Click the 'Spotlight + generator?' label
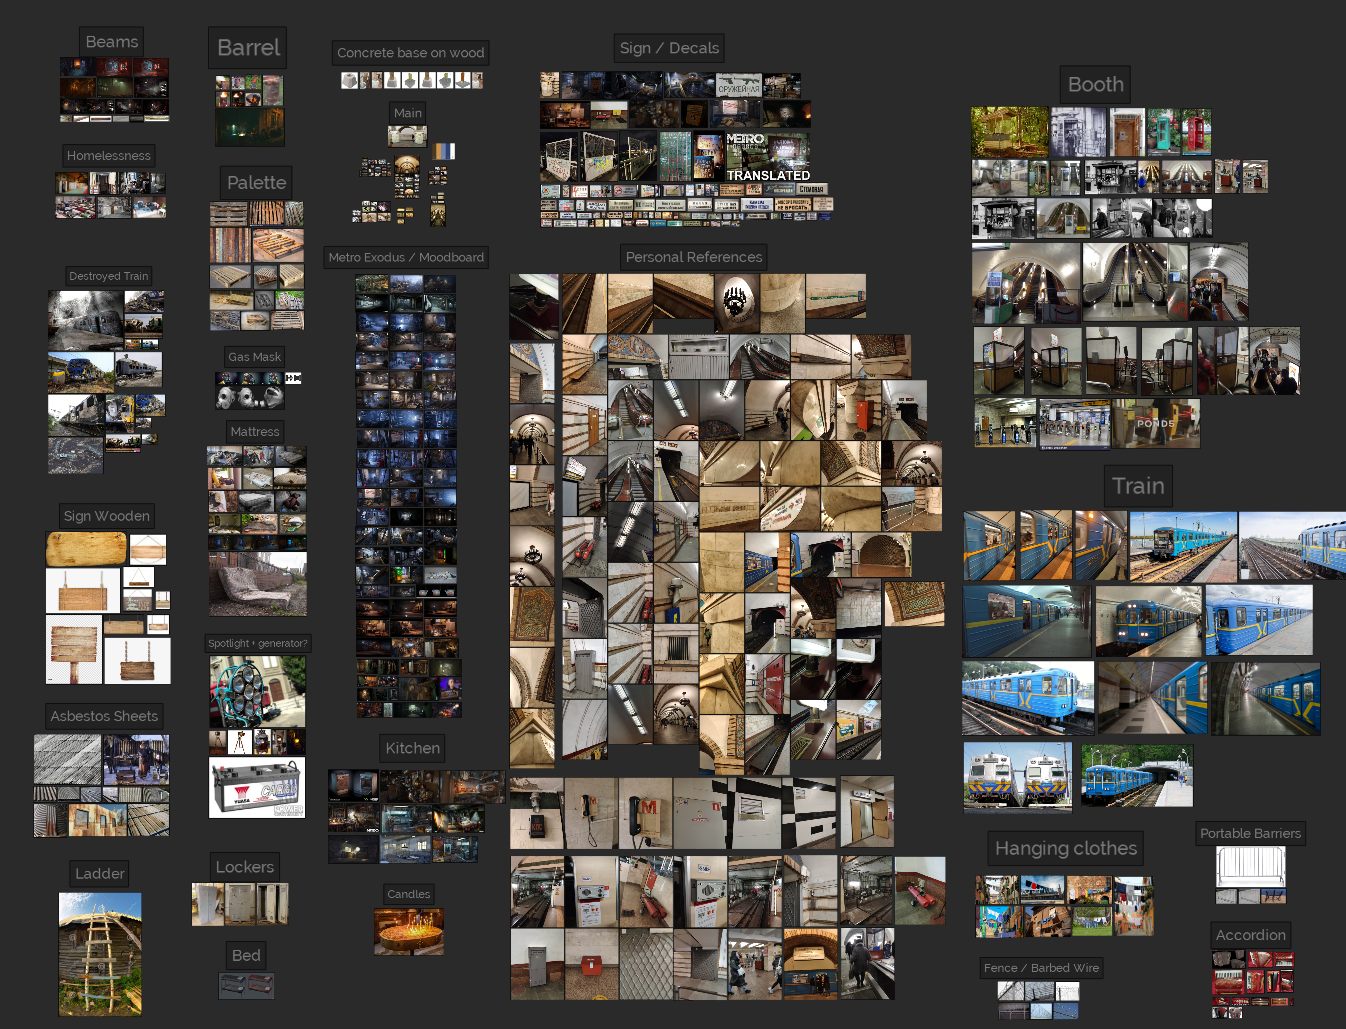1346x1029 pixels. [258, 643]
